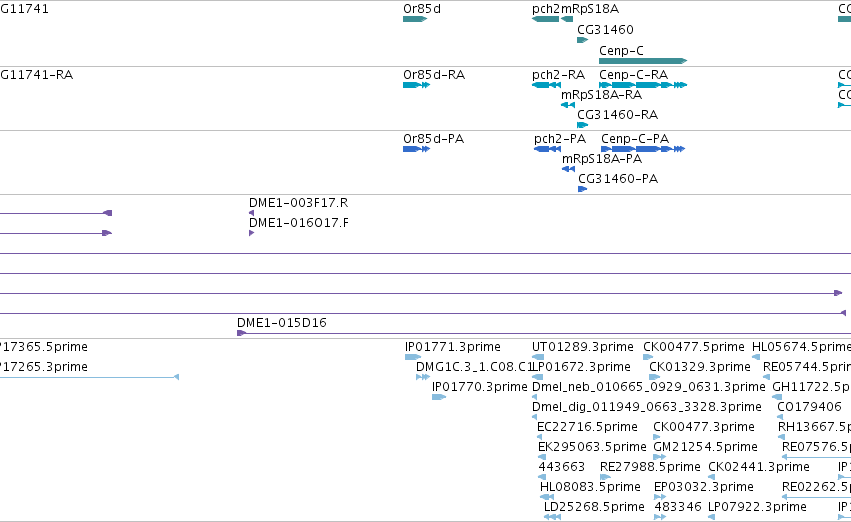The width and height of the screenshot is (851, 522).
Task: Select the pch2-PA protein glyph
Action: (548, 149)
